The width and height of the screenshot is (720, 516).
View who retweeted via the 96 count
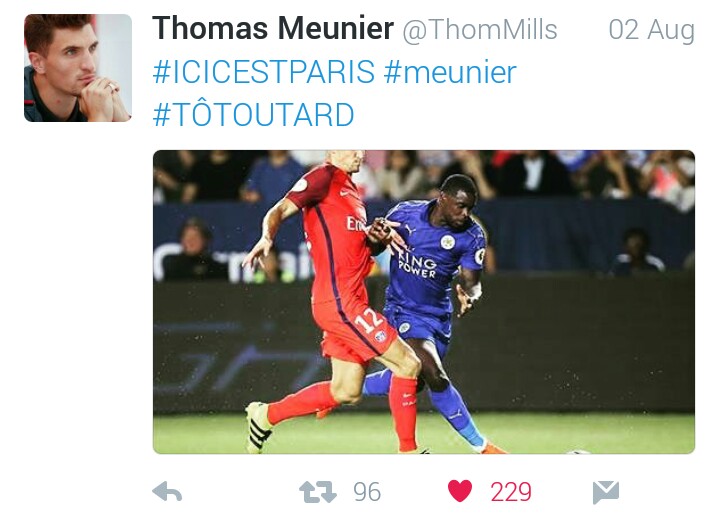click(x=367, y=492)
